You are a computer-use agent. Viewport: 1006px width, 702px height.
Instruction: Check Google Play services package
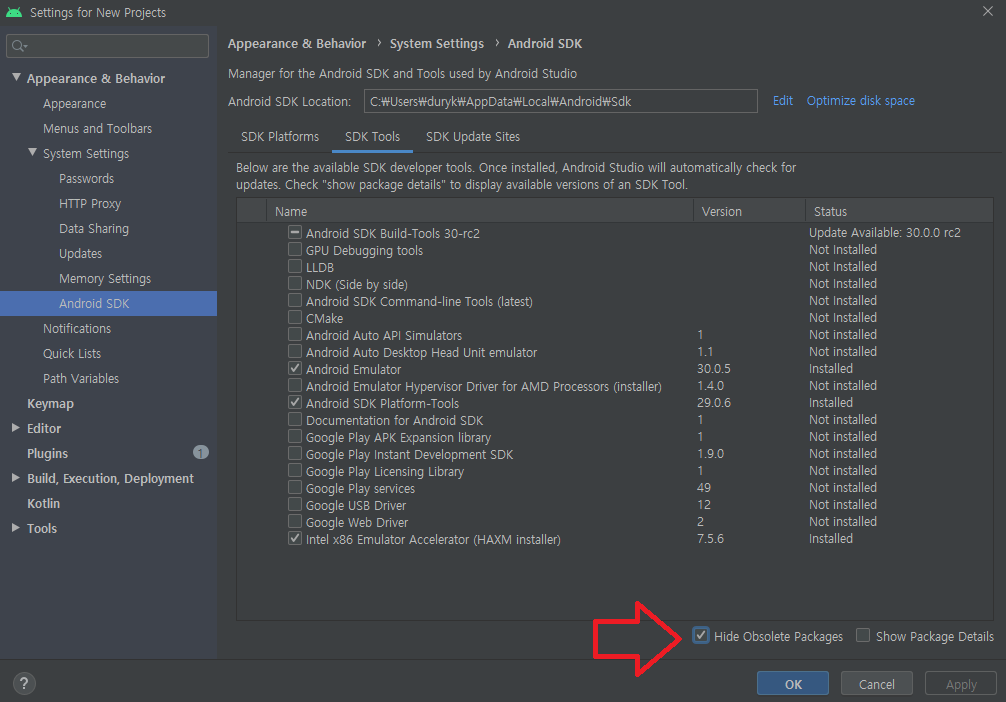tap(294, 487)
